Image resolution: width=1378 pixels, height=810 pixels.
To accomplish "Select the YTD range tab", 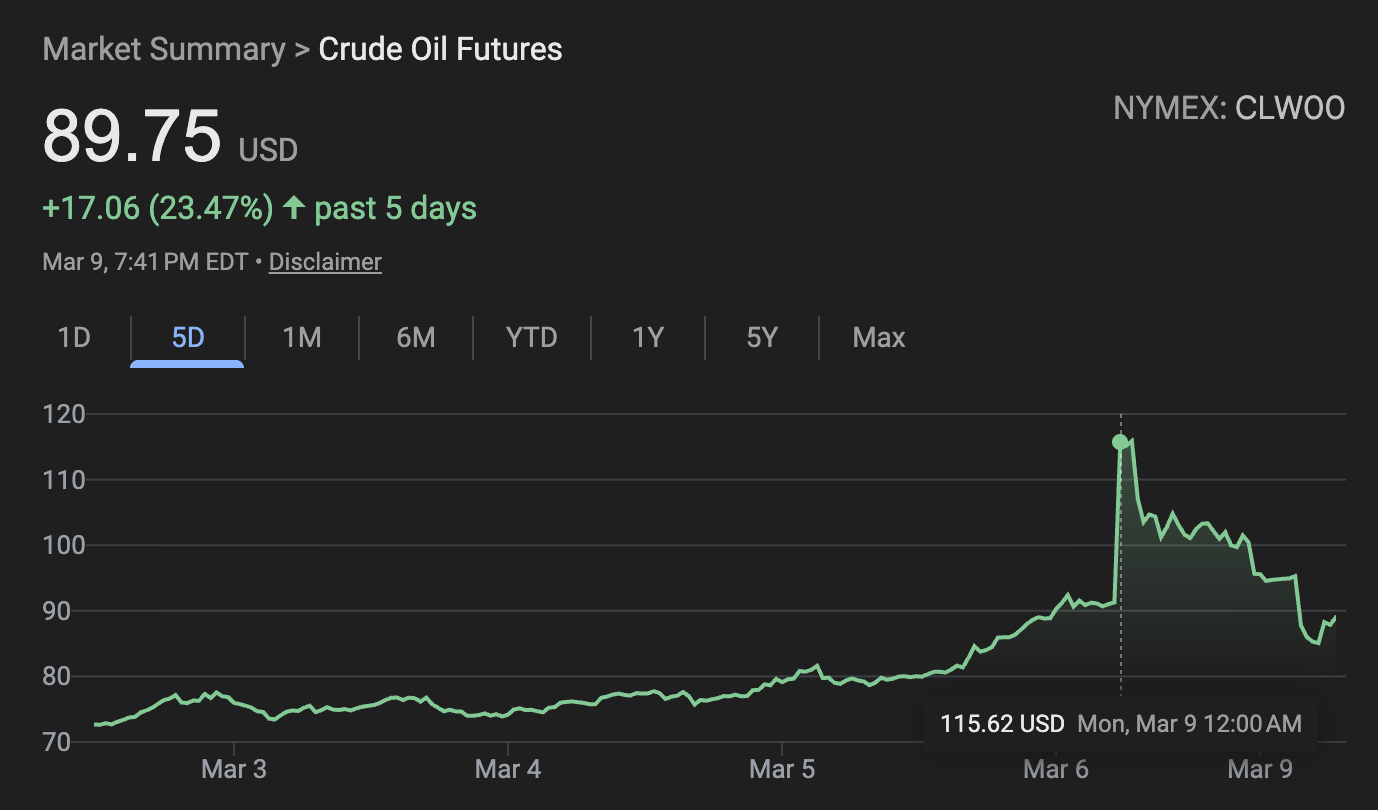I will (x=531, y=338).
